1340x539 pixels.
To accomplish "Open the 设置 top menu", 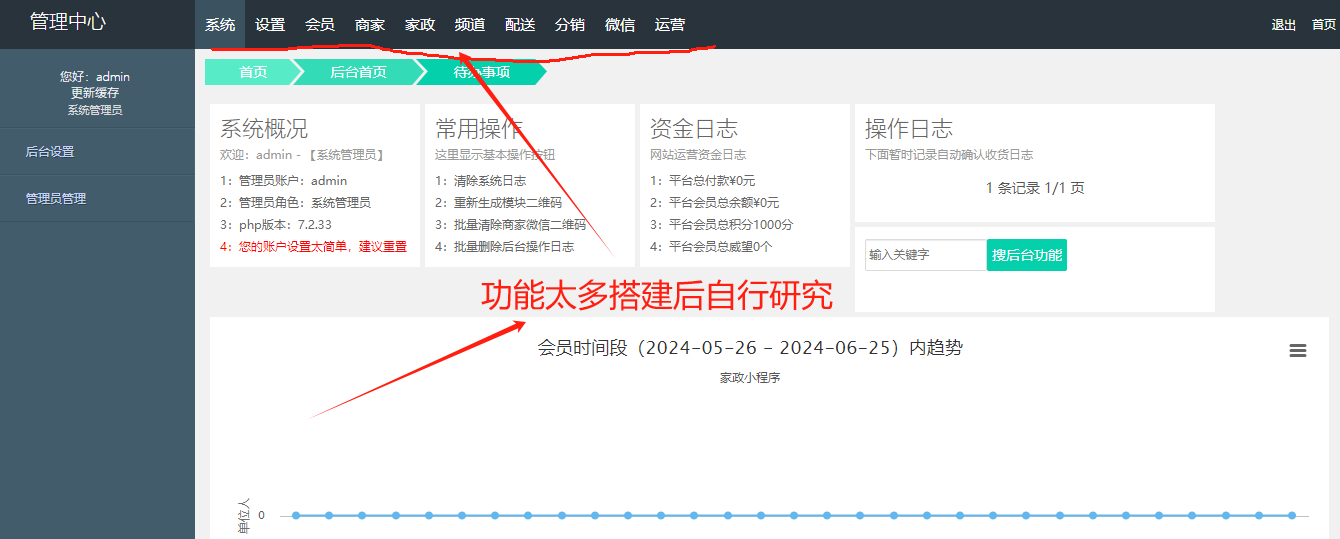I will (x=270, y=25).
